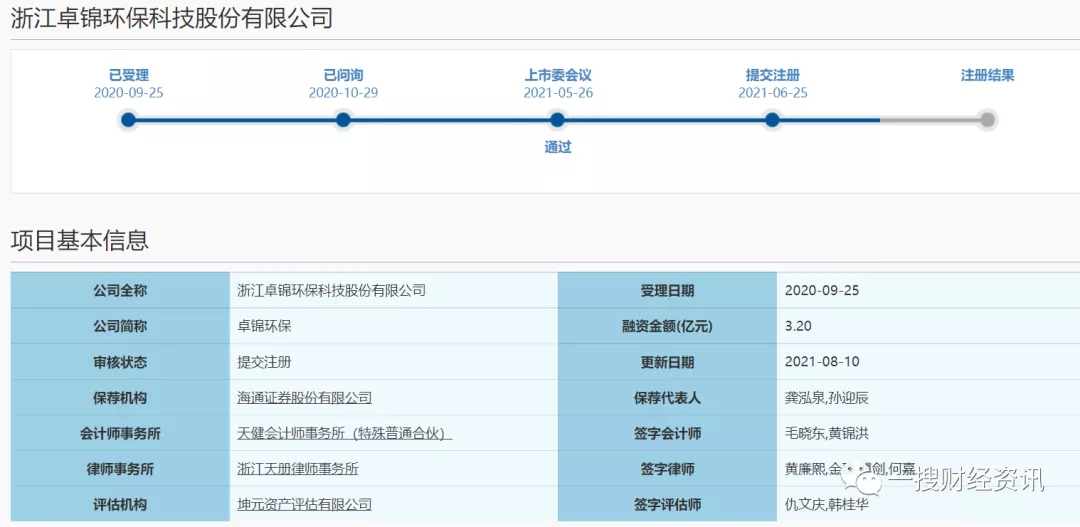Click the financing amount value 3.20
The image size is (1080, 527).
(796, 327)
